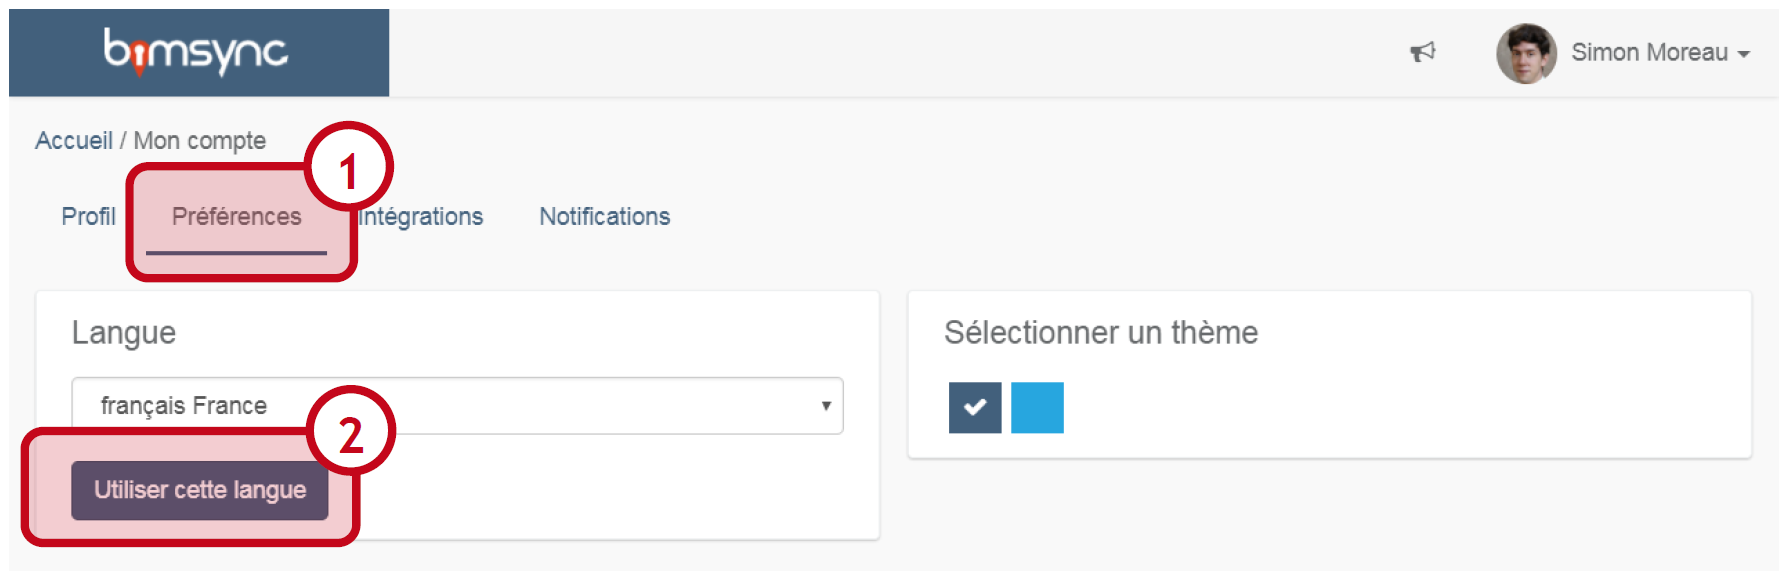Screen dimensions: 1790x578
Task: Select the Préférences tab
Action: pyautogui.click(x=236, y=217)
